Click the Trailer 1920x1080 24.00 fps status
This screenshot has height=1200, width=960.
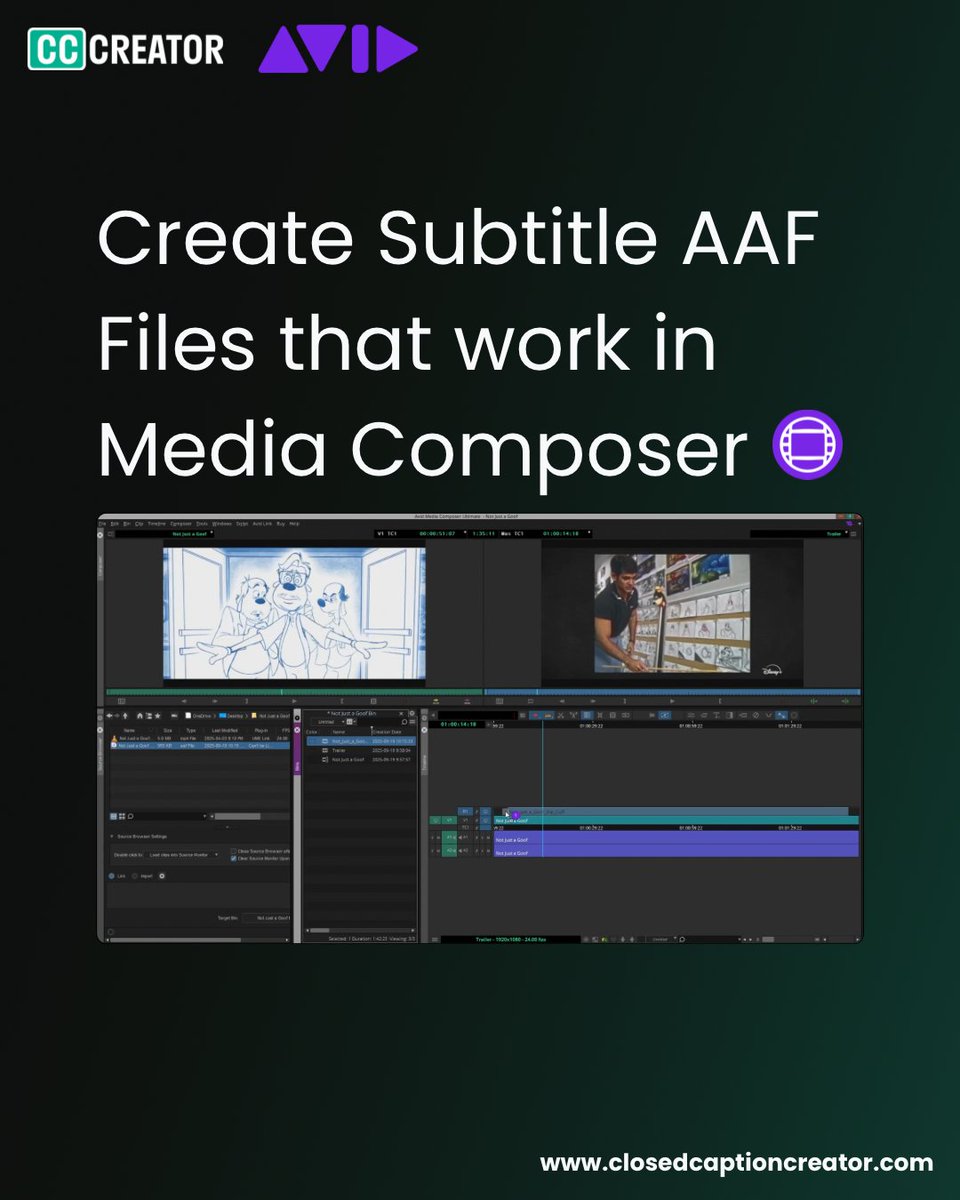[x=511, y=939]
